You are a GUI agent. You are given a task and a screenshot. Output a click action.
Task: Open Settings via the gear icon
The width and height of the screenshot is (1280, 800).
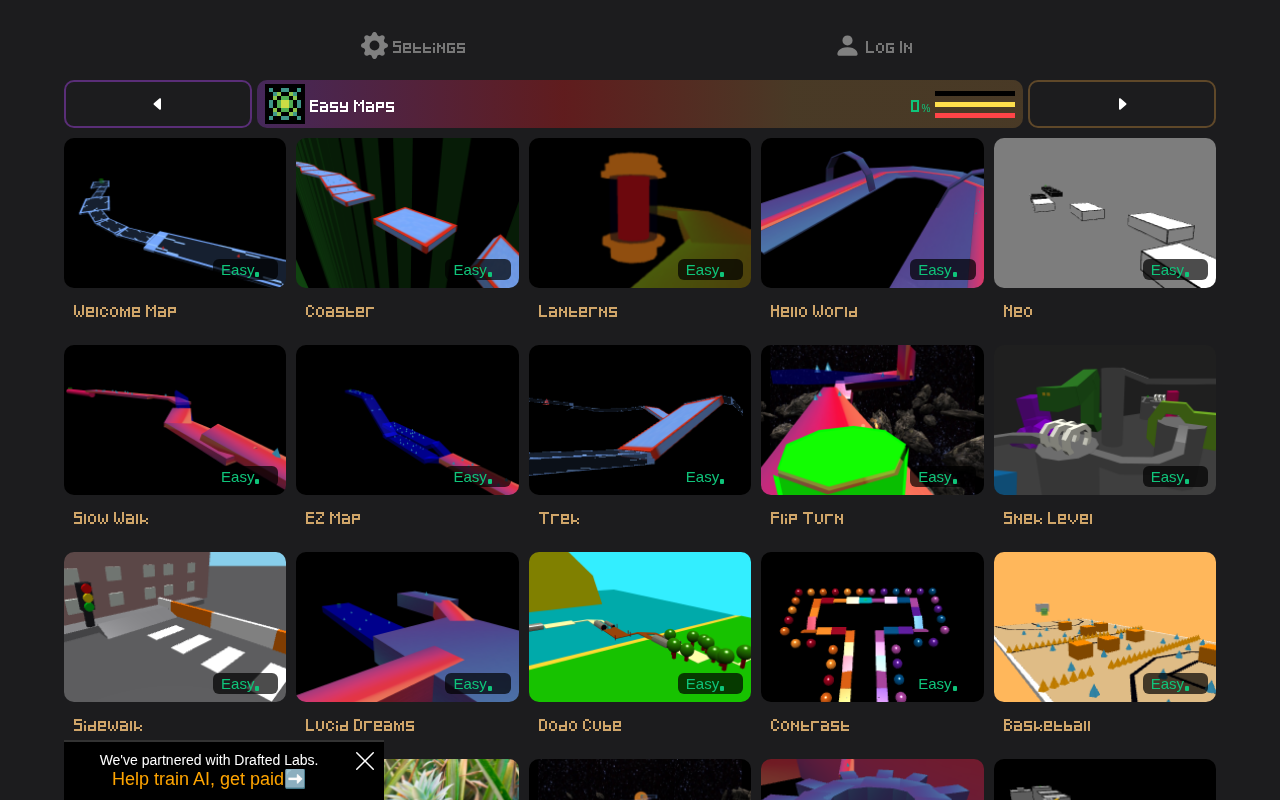pos(374,46)
